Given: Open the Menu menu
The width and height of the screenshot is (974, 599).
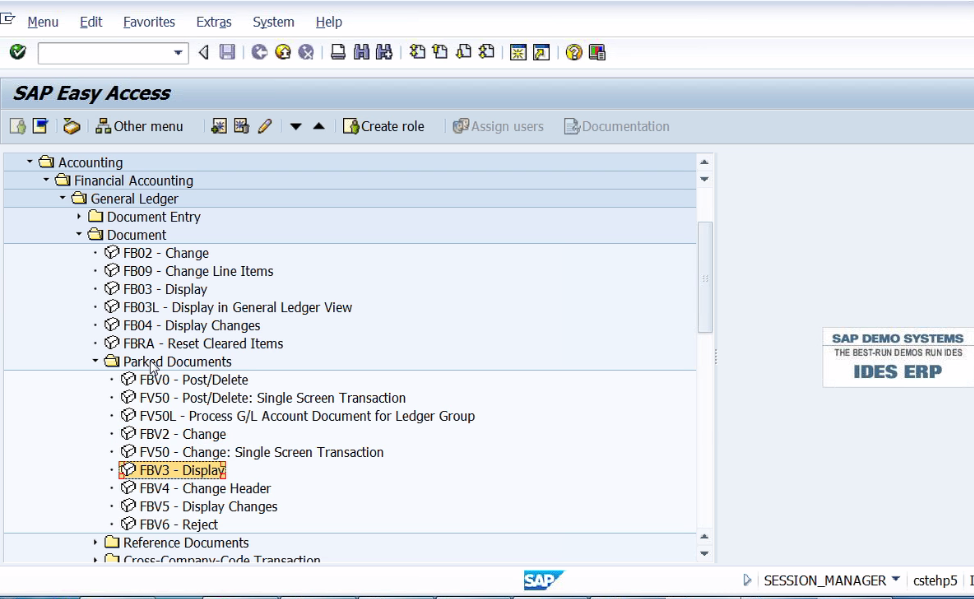Looking at the screenshot, I should click(43, 22).
